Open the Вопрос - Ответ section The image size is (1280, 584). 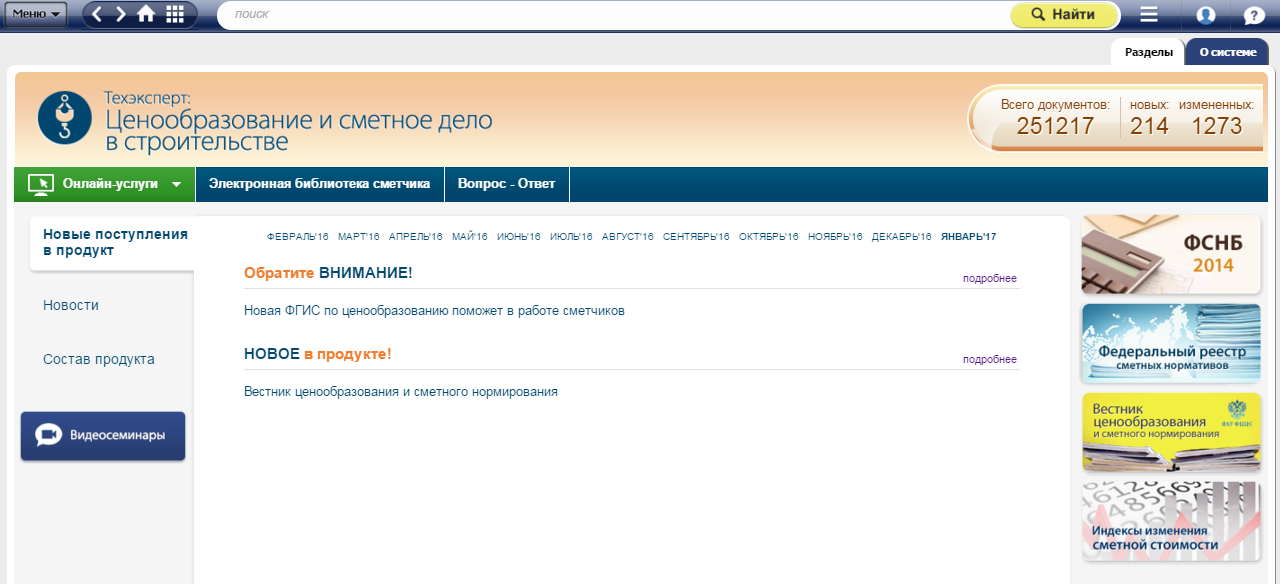506,184
